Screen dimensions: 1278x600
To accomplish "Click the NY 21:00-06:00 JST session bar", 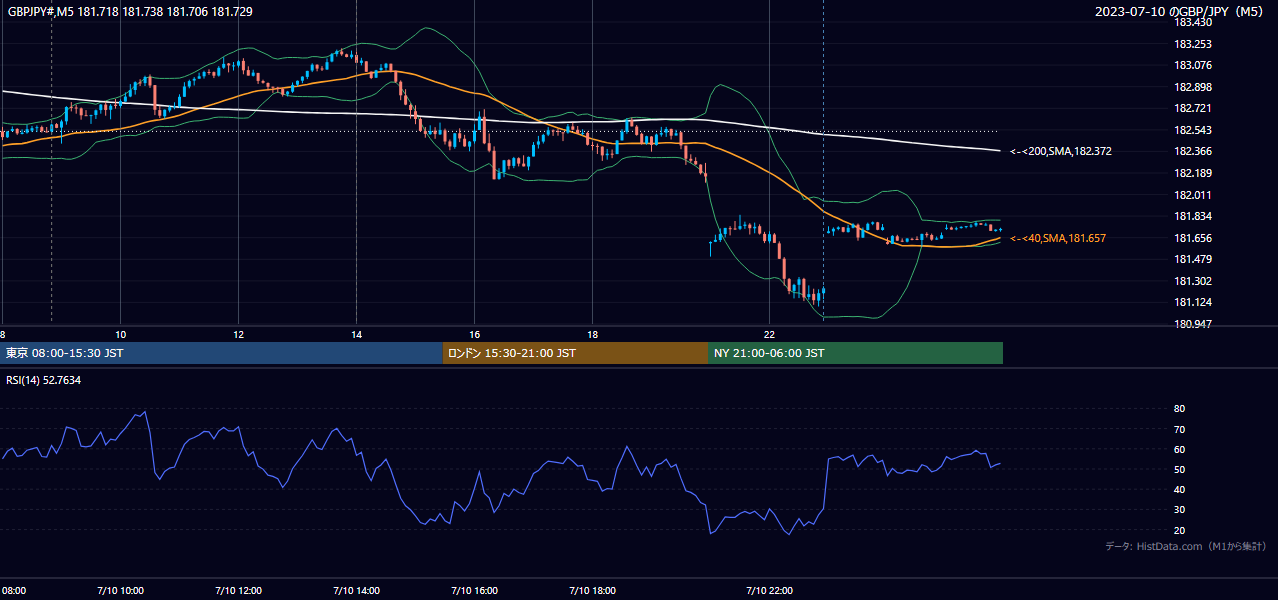I will [855, 353].
